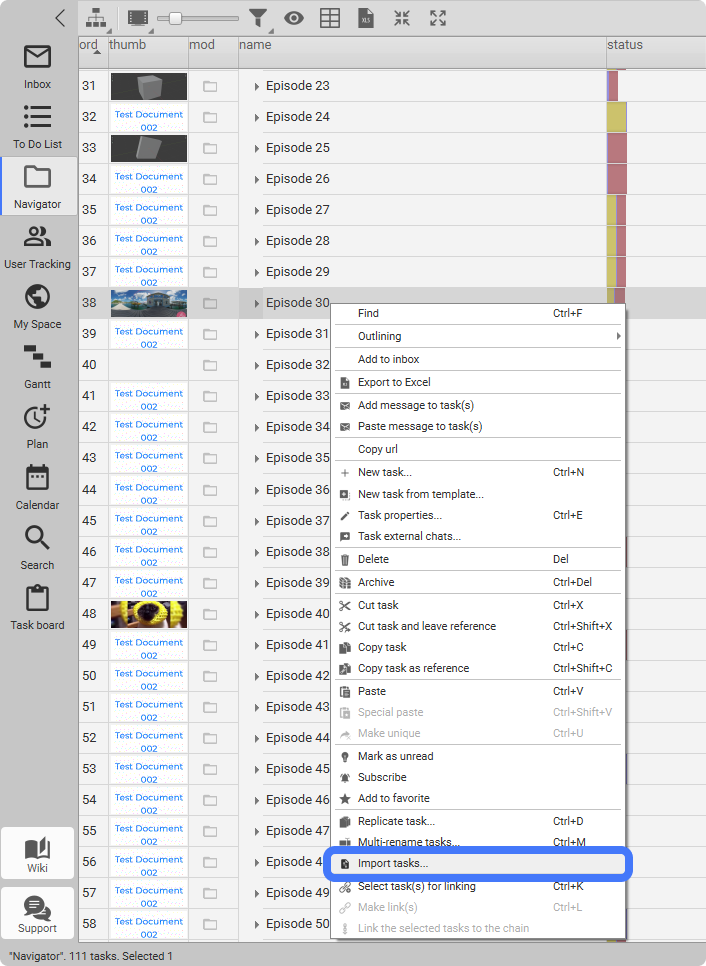Select the Episode 29 row name
The image size is (706, 966).
click(298, 272)
